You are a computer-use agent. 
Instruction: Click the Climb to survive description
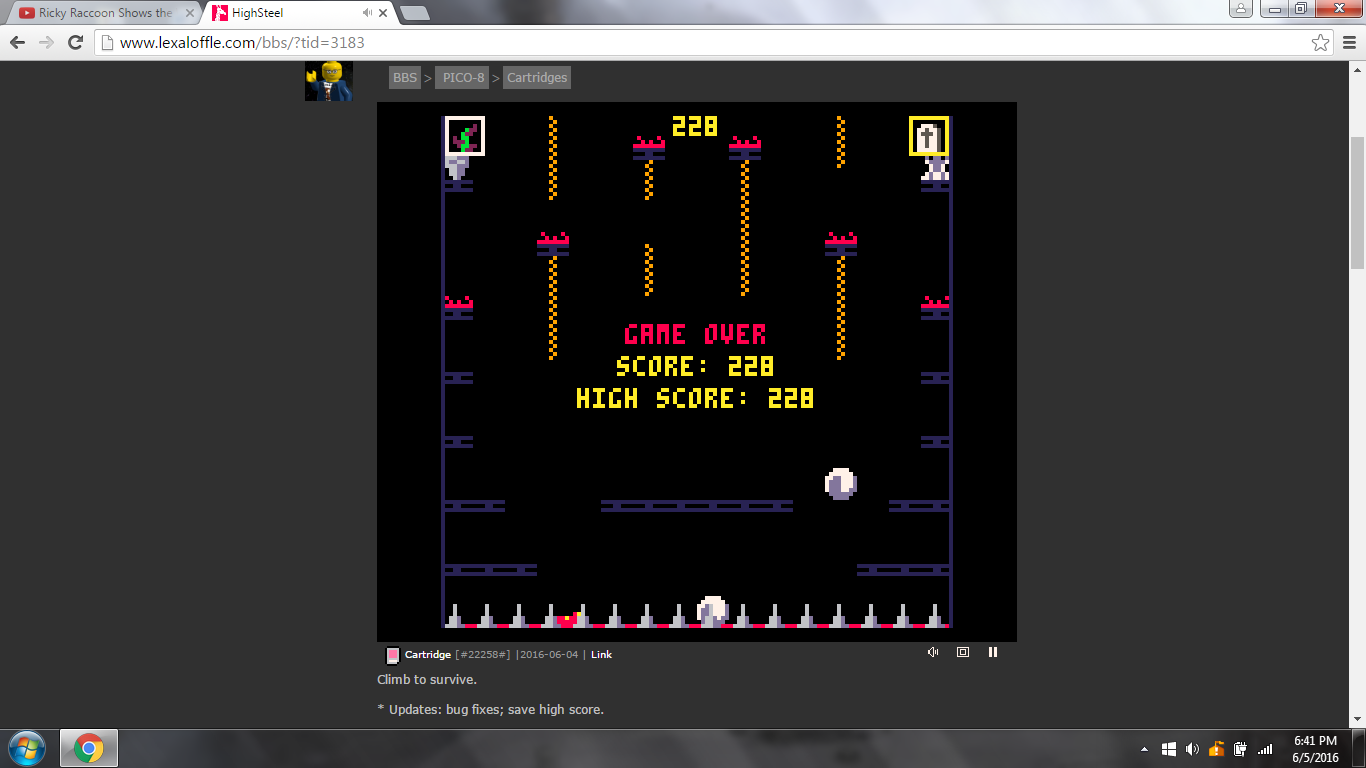coord(427,679)
